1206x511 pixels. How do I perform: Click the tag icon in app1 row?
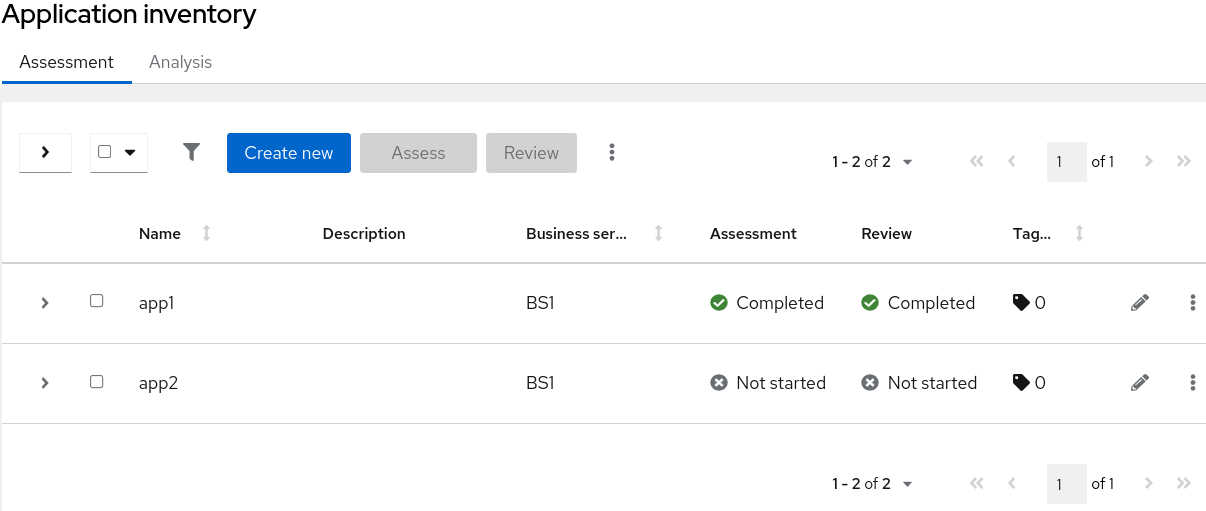click(1021, 302)
